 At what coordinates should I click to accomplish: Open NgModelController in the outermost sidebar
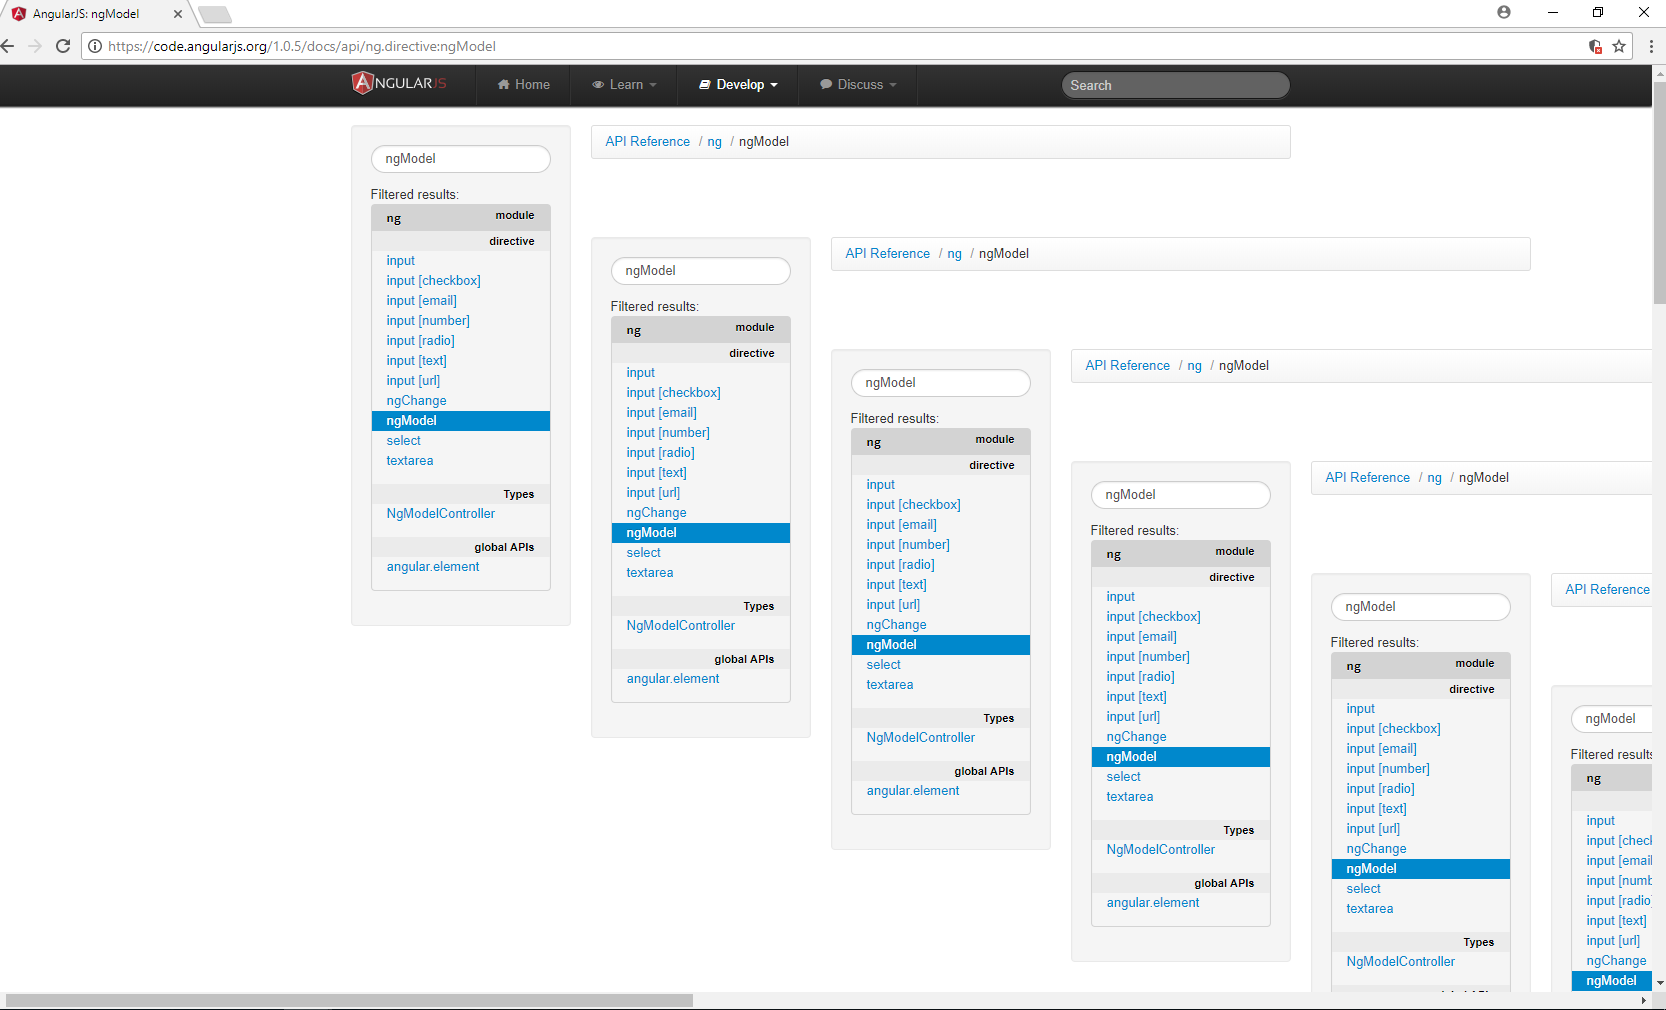click(441, 514)
